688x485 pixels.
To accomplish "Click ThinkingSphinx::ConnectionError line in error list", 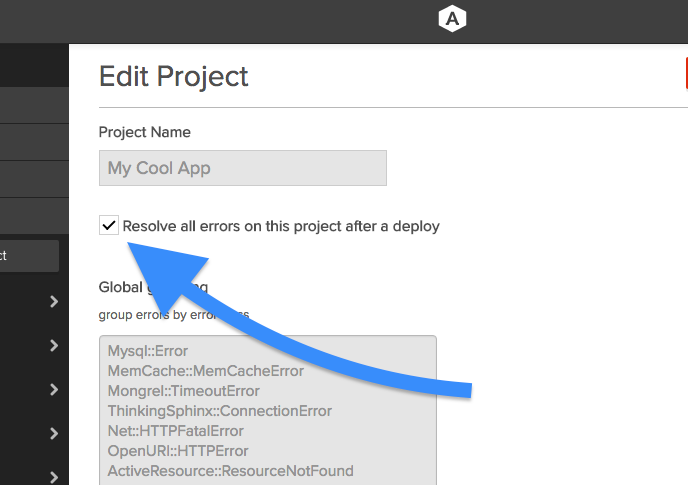I will 220,411.
